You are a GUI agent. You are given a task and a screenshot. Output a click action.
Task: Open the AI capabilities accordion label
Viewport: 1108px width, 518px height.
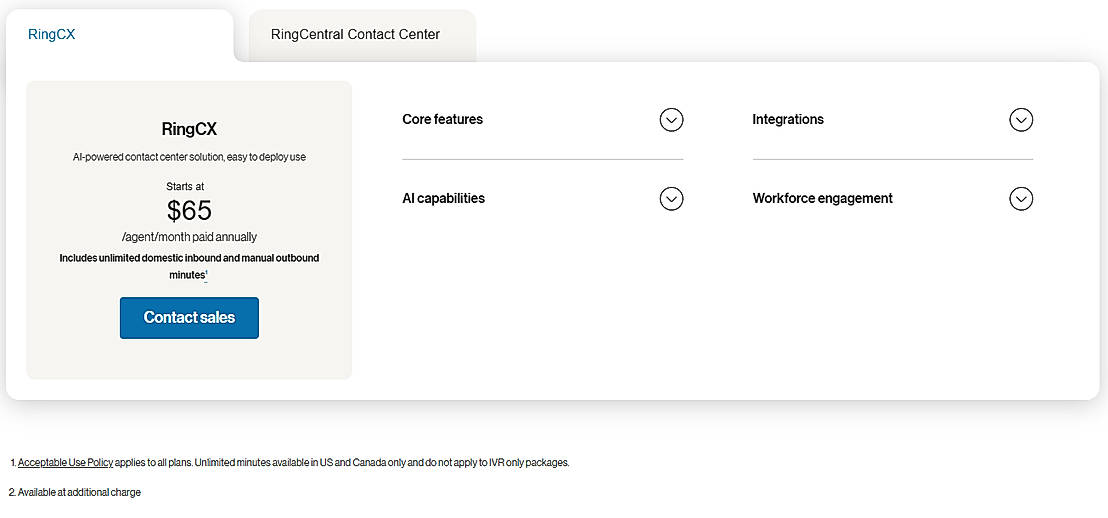click(443, 199)
